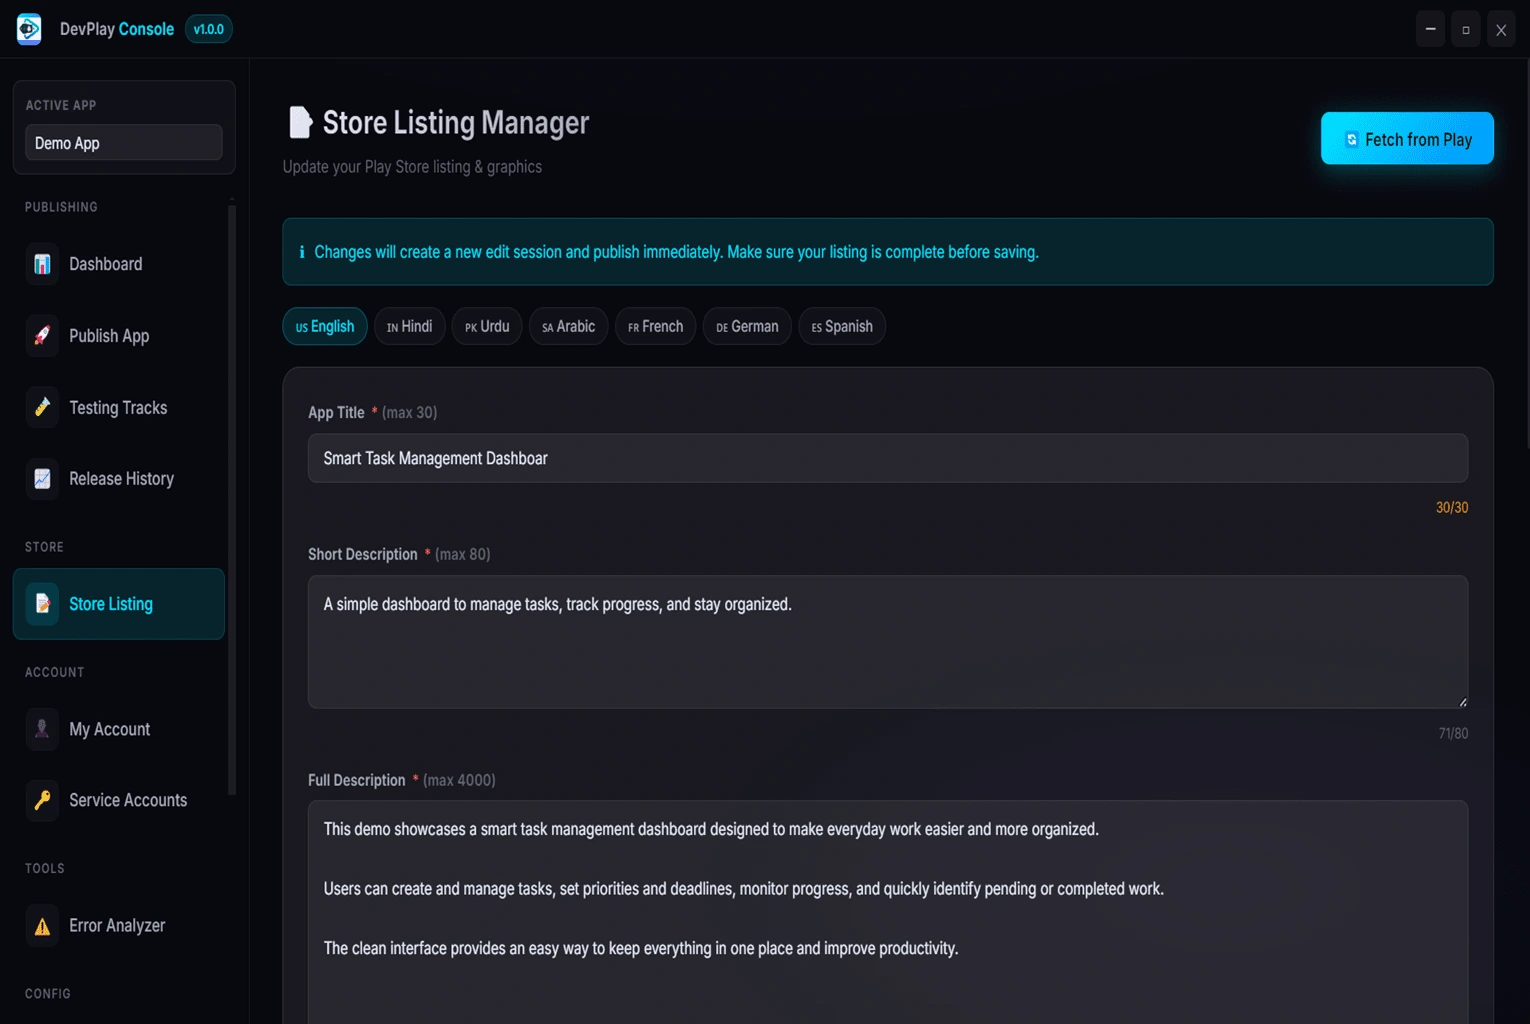
Task: Minimize the DevPlay Console window
Action: pyautogui.click(x=1430, y=29)
